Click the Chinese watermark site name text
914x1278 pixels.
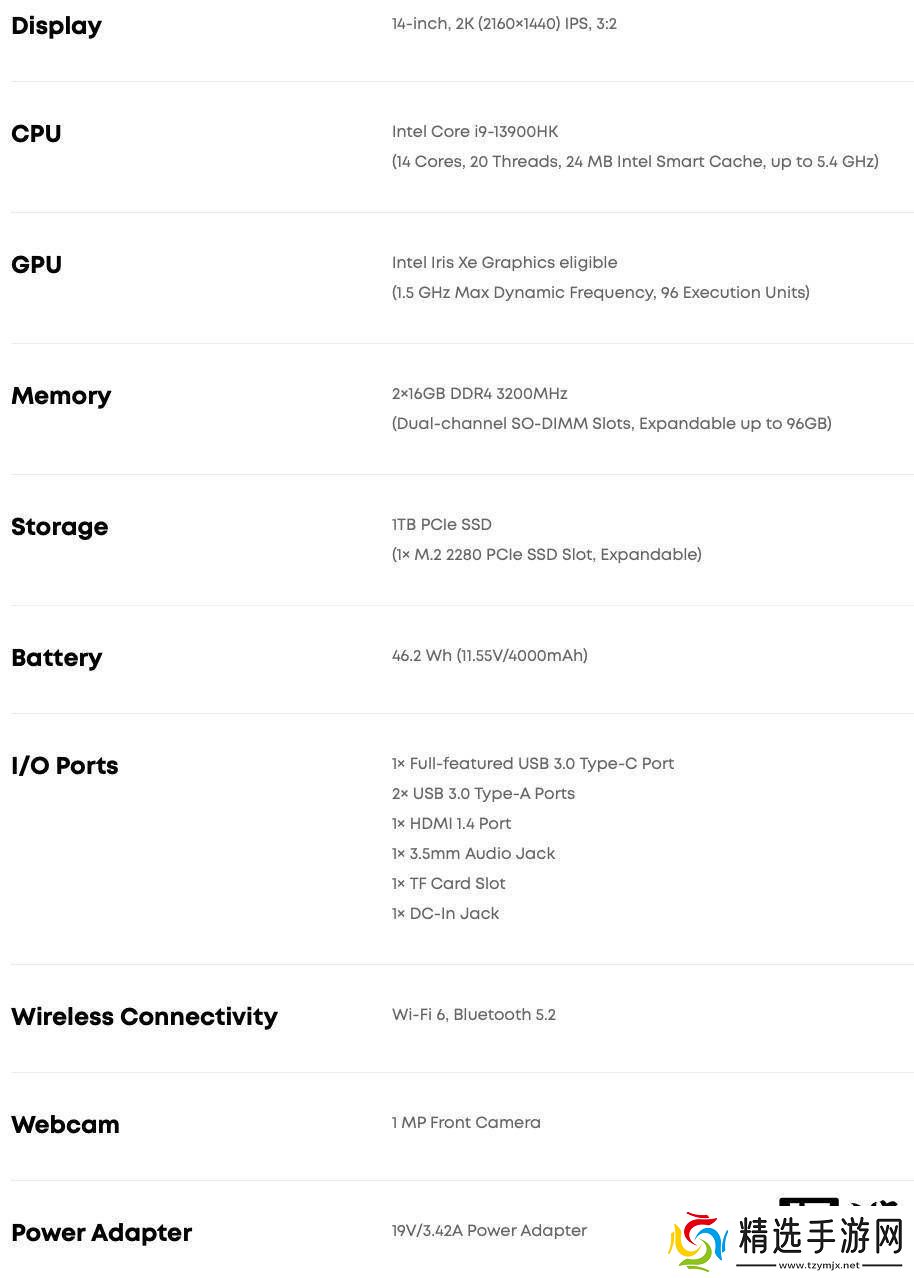pos(820,1236)
